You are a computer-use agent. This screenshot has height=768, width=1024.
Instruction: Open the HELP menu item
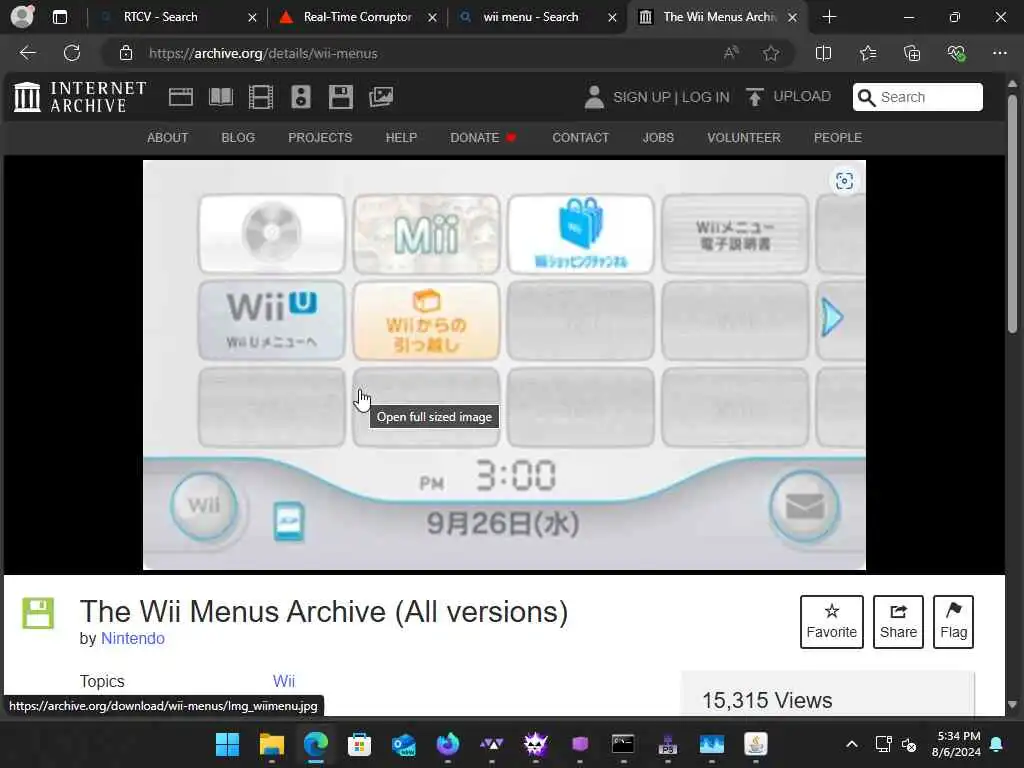[401, 138]
